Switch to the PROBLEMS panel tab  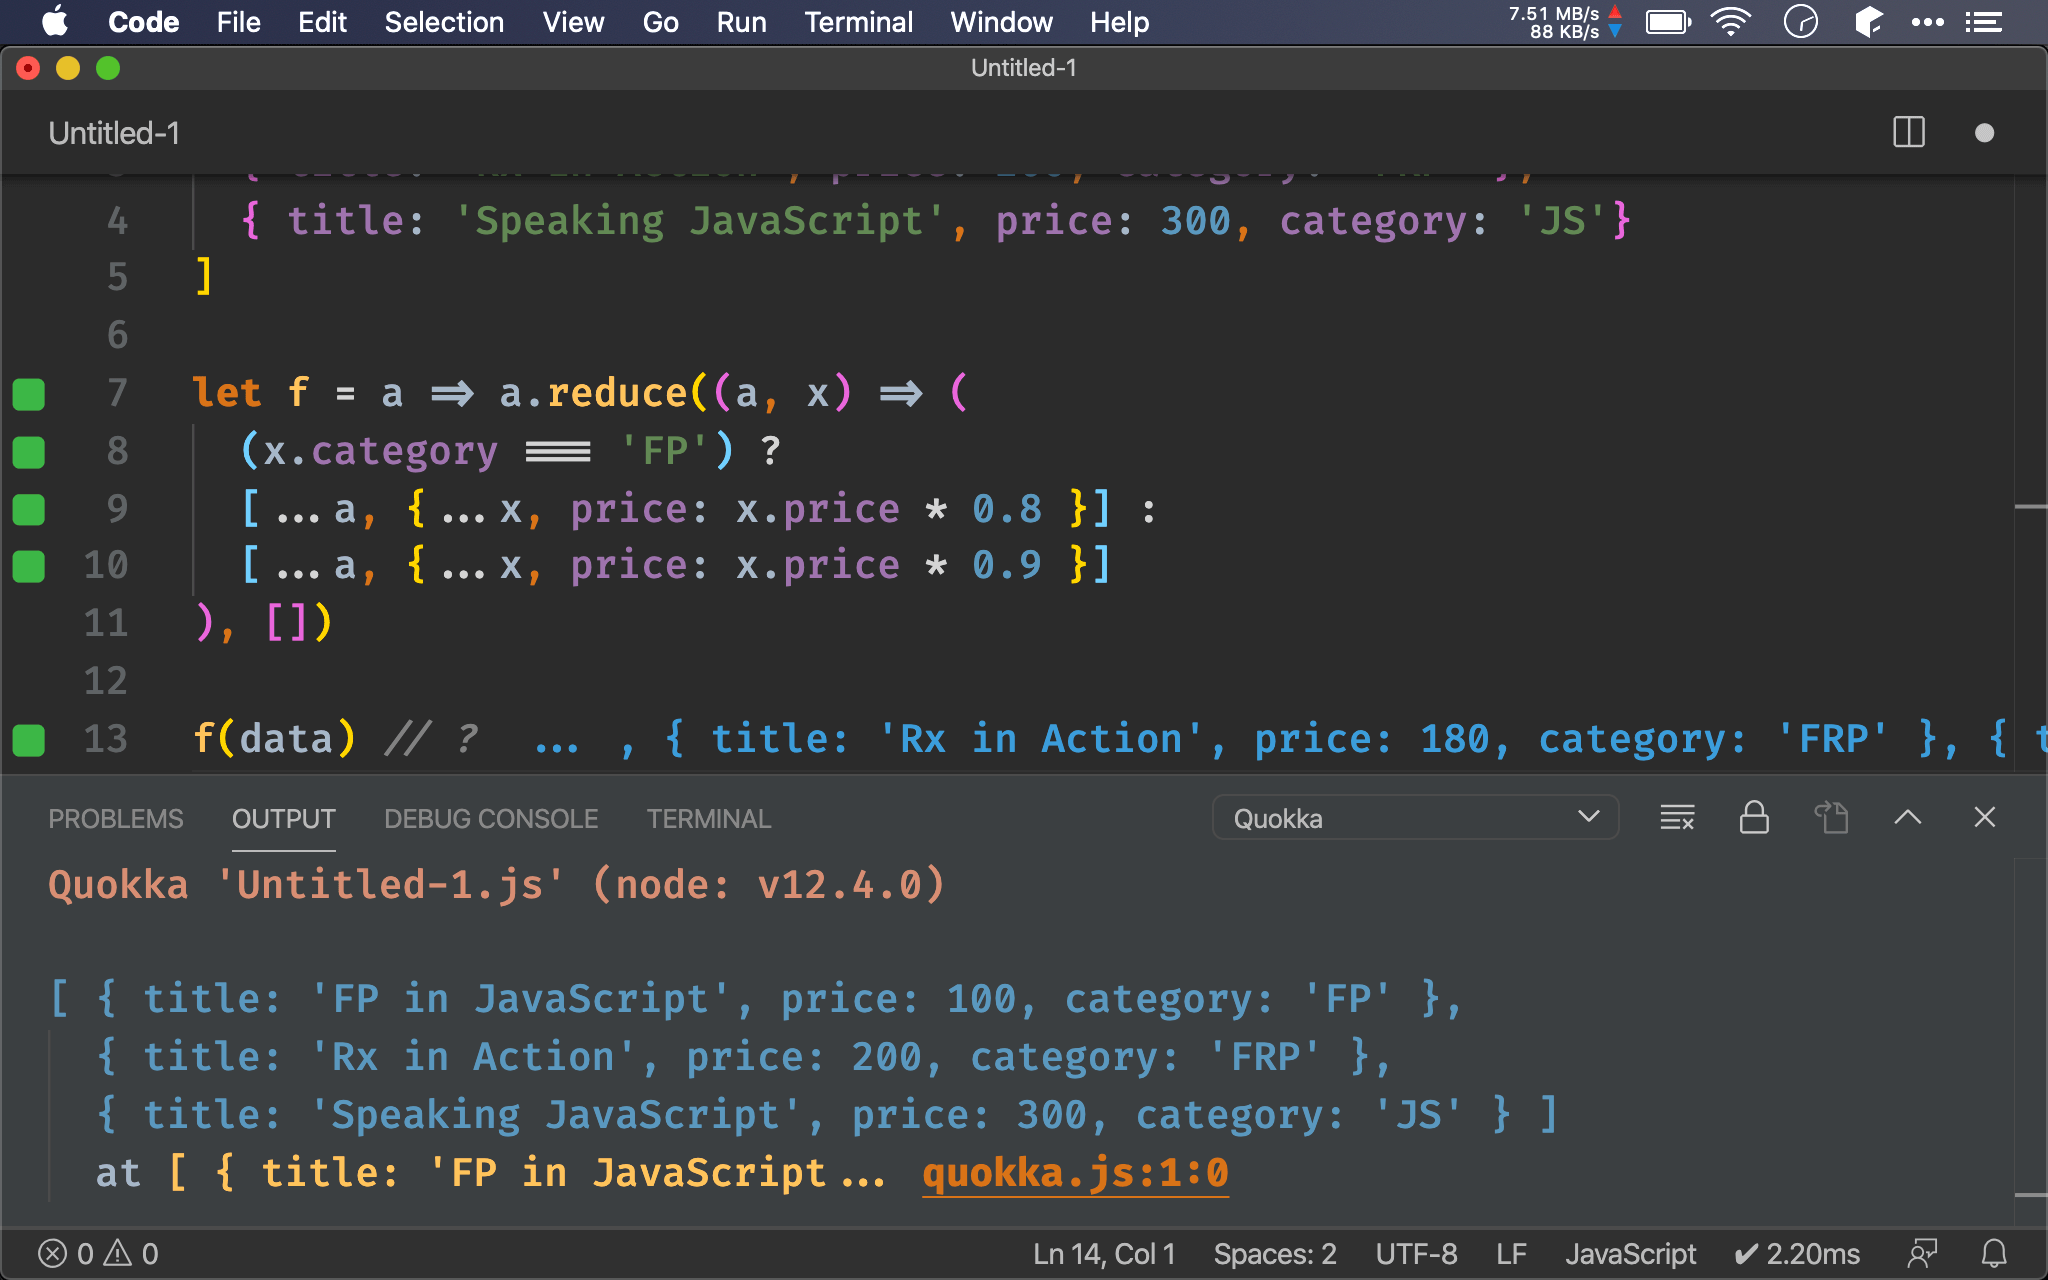[116, 819]
